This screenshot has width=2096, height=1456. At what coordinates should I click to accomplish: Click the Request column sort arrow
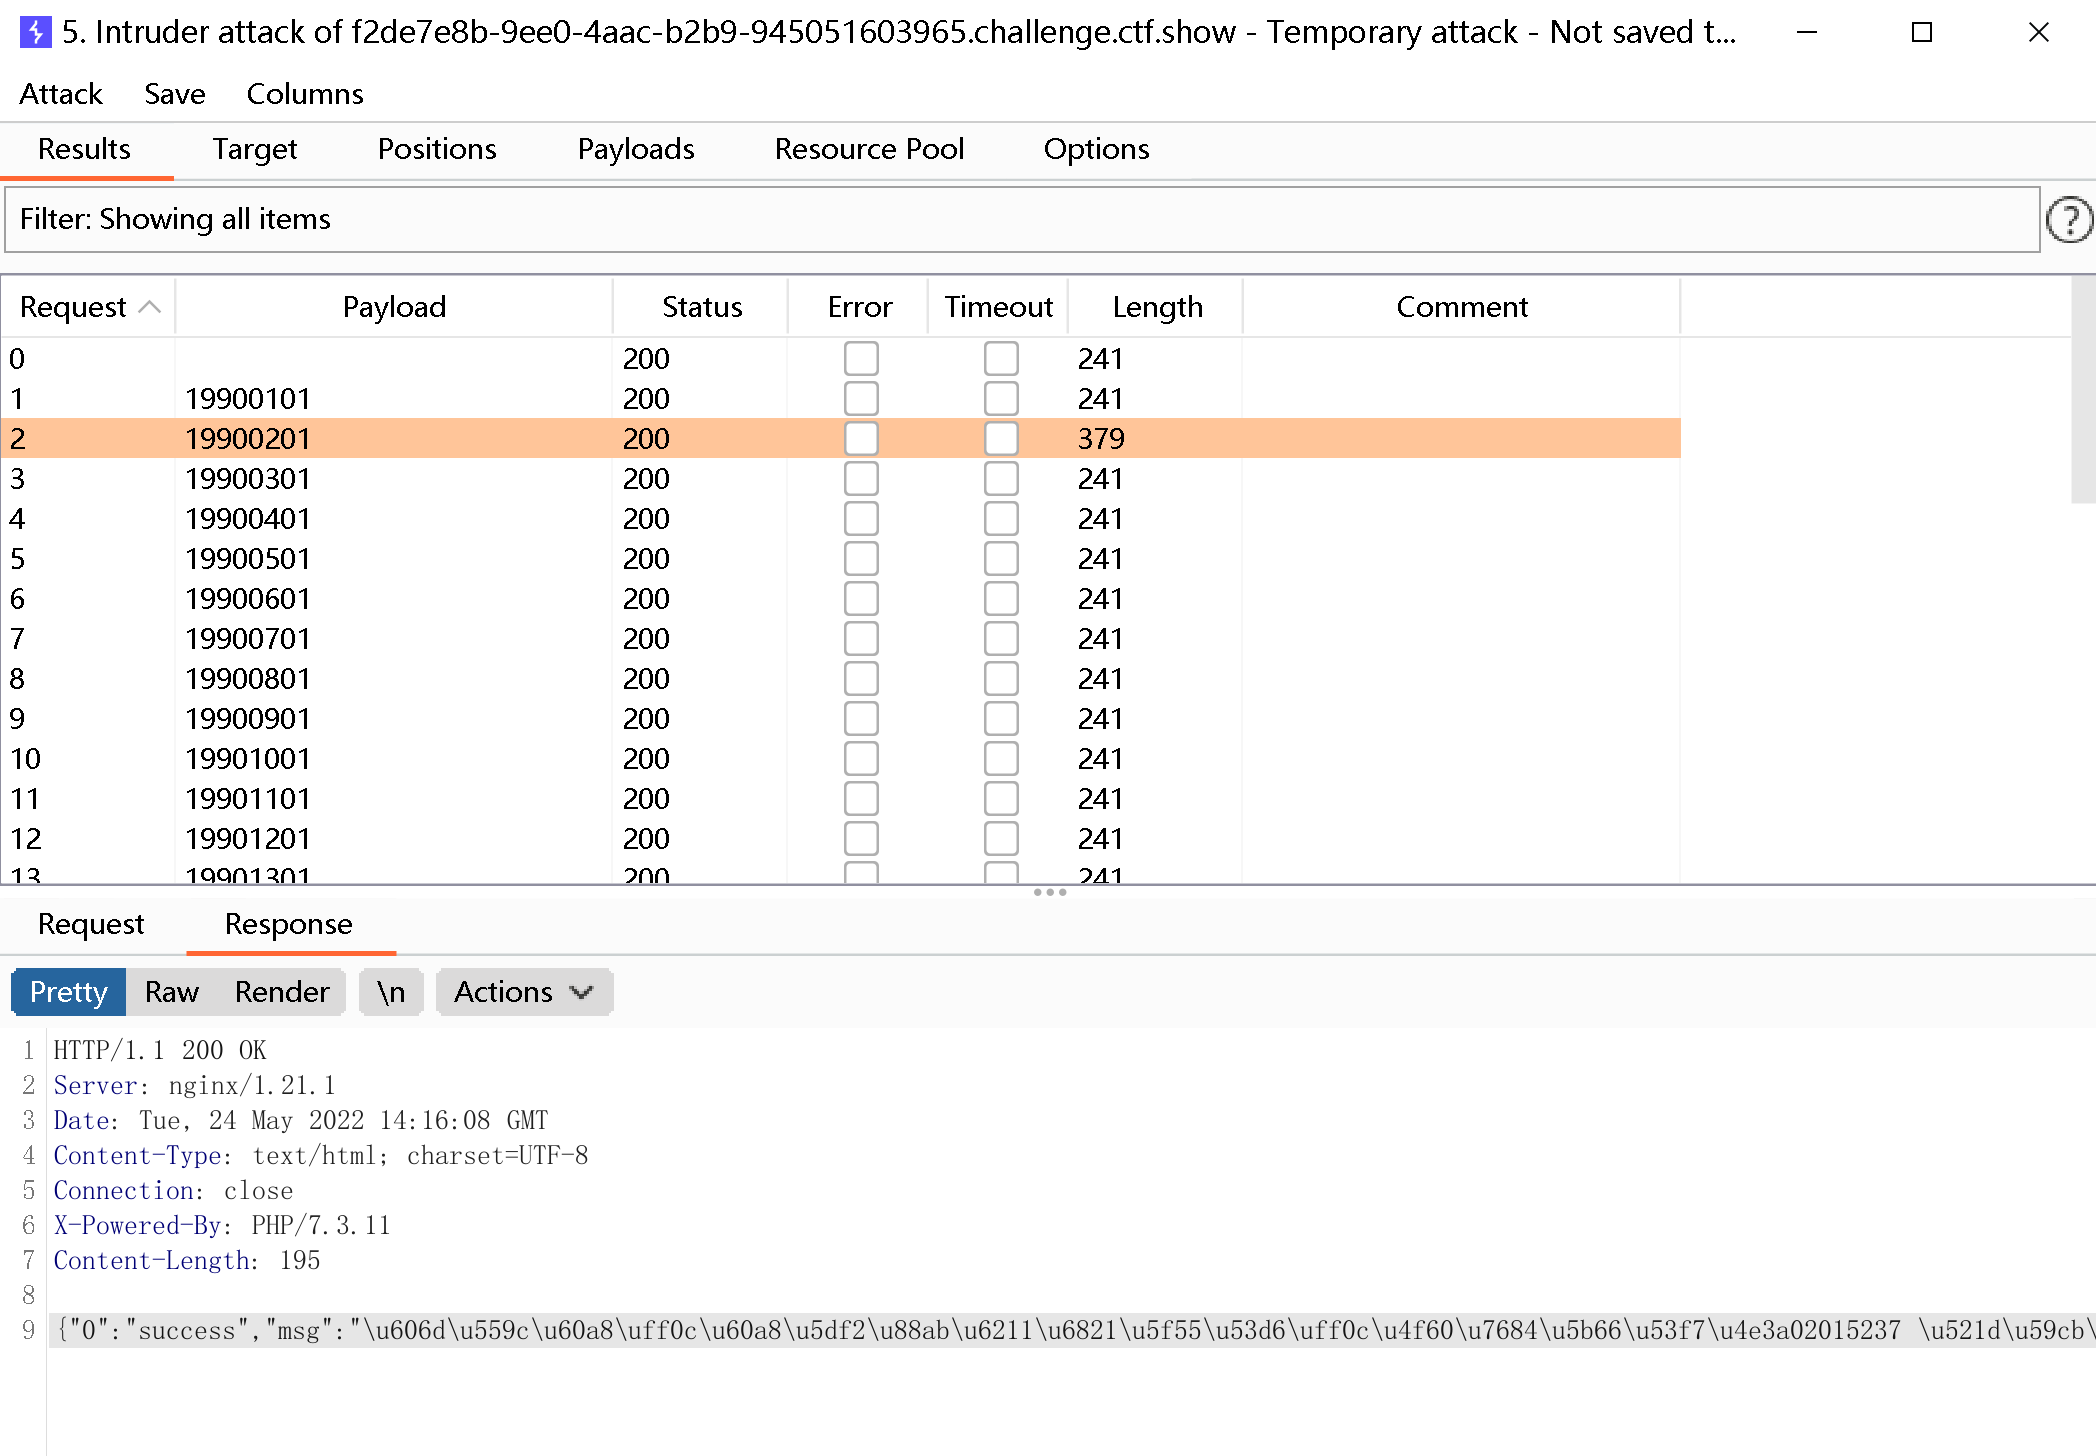tap(150, 307)
